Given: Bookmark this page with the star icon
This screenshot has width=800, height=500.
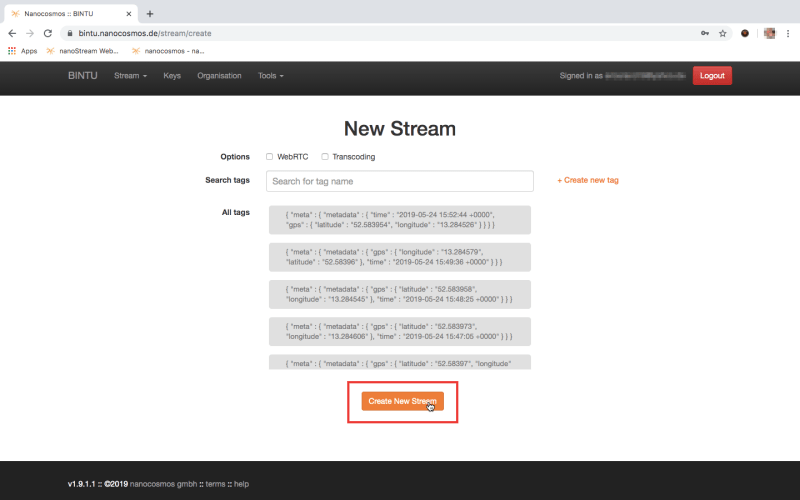Looking at the screenshot, I should tap(722, 33).
